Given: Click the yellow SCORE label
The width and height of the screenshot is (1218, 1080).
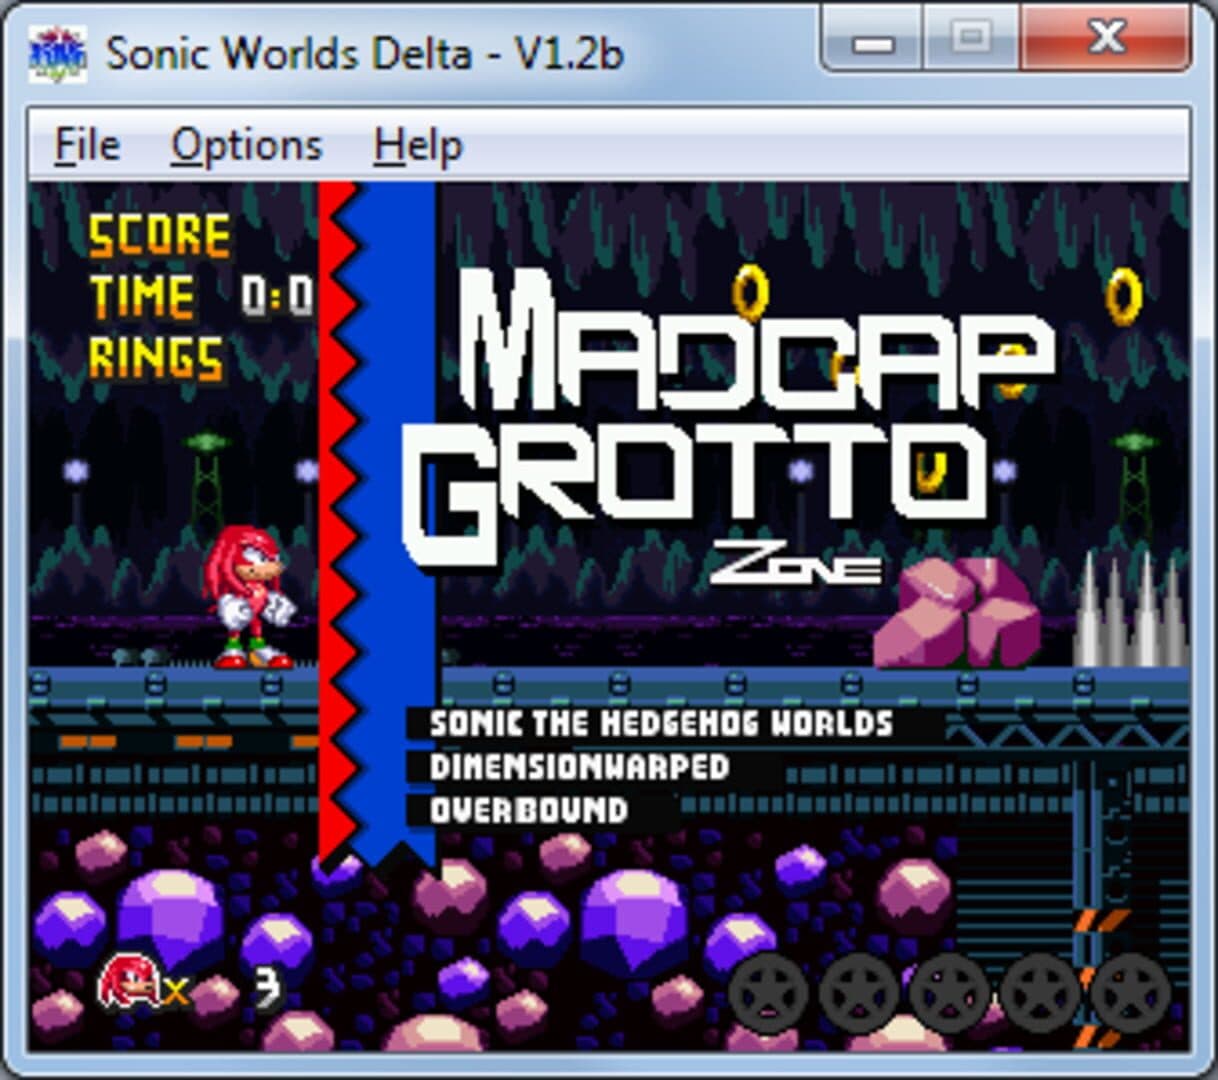Looking at the screenshot, I should click(x=160, y=237).
